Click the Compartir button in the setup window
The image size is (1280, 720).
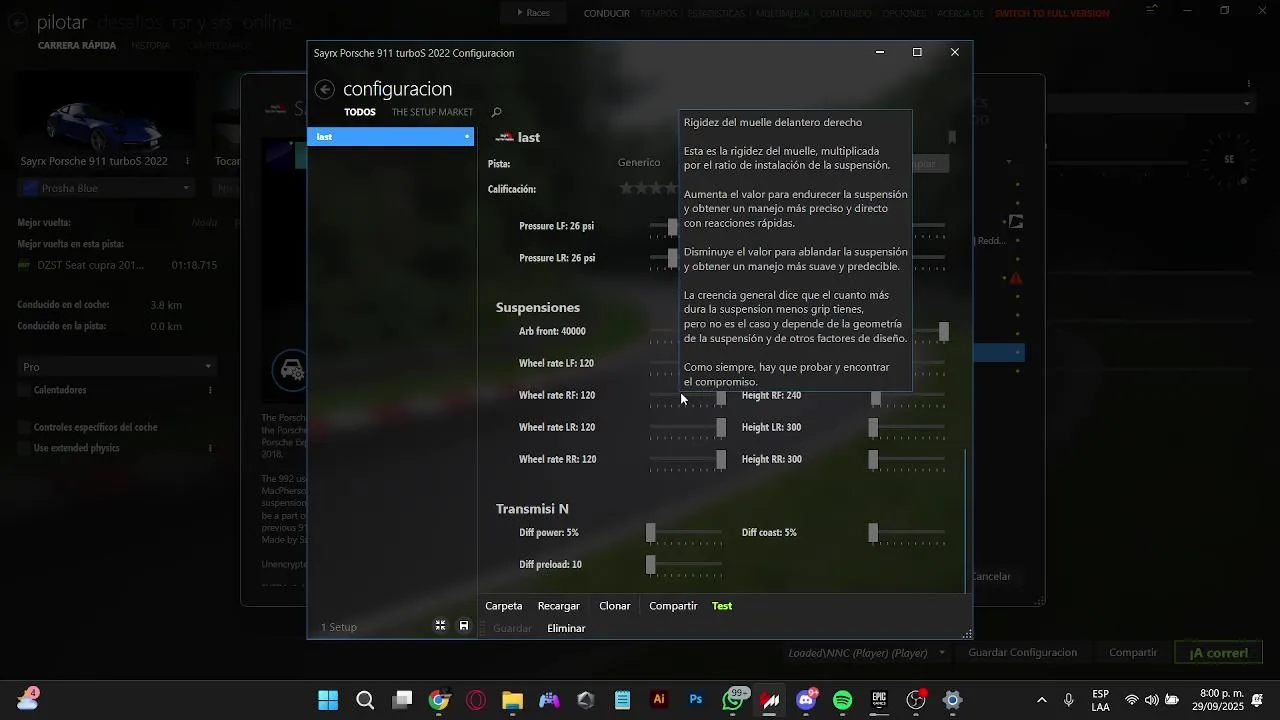[x=673, y=606]
